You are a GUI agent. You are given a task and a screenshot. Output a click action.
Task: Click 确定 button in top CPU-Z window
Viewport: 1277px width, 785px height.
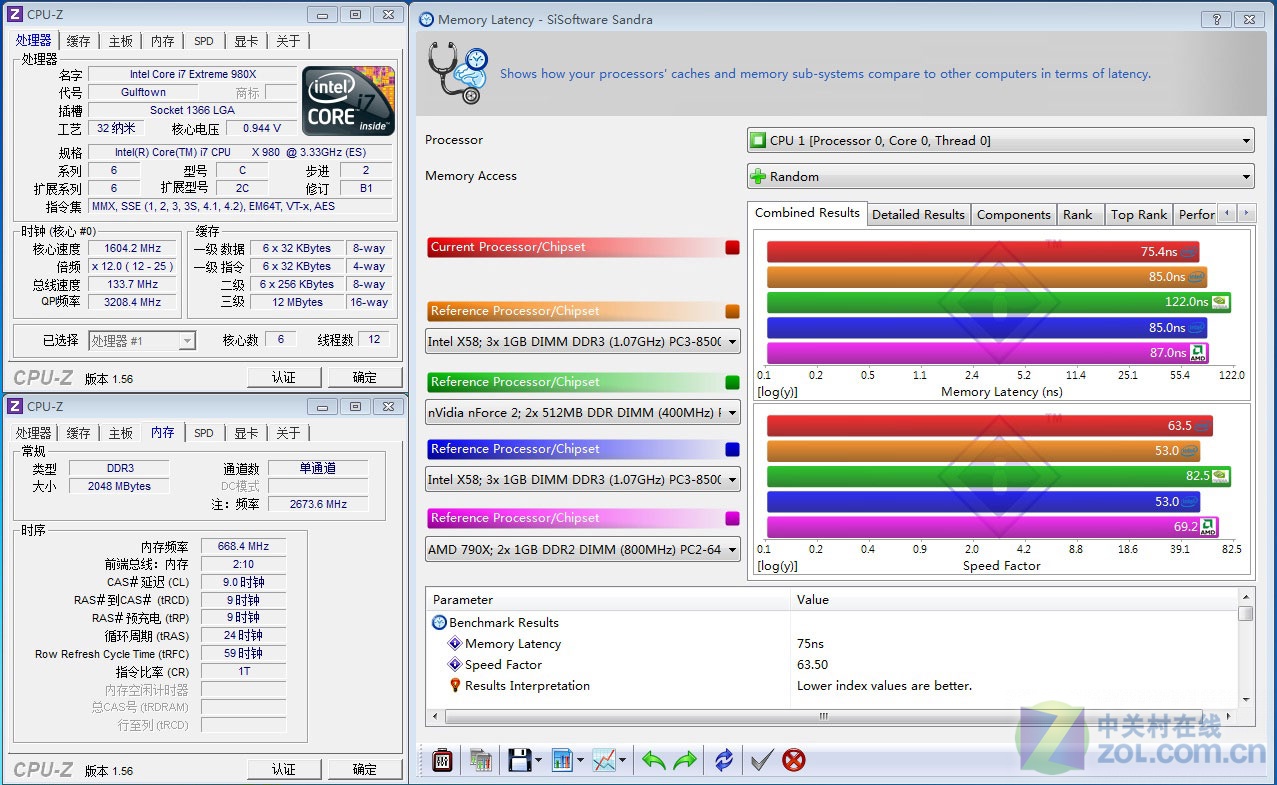coord(365,377)
